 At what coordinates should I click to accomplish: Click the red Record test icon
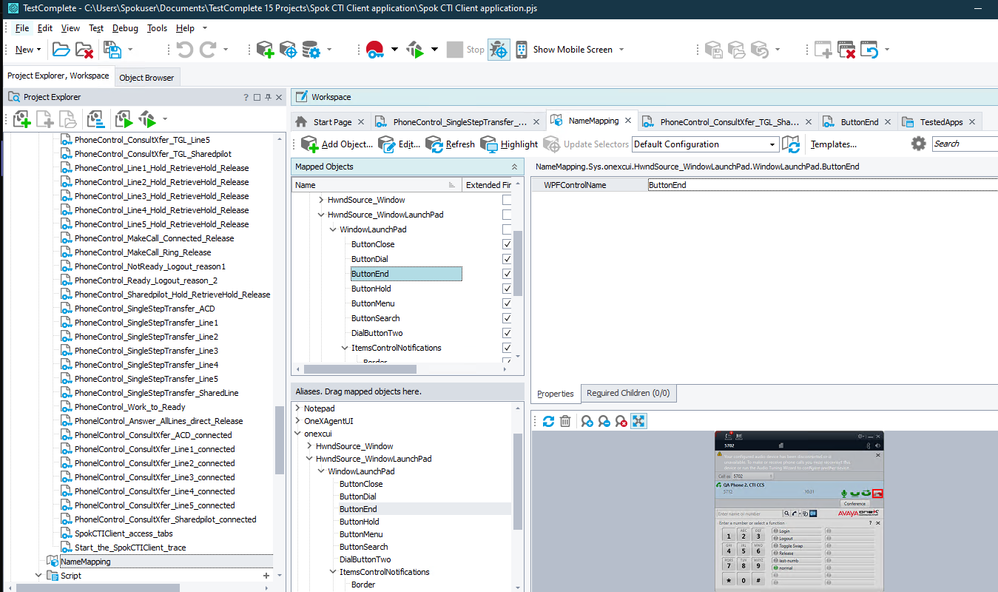(x=375, y=49)
